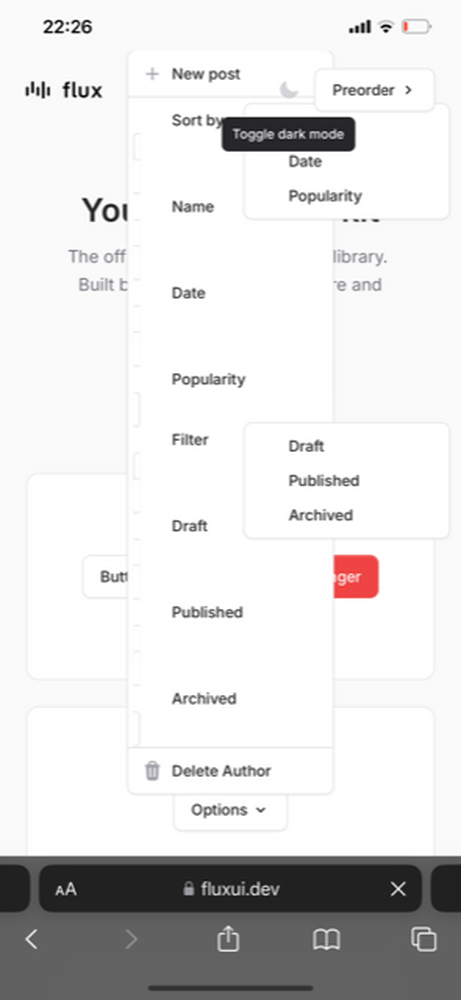The width and height of the screenshot is (461, 1000).
Task: Expand the Options dropdown button
Action: coord(230,810)
